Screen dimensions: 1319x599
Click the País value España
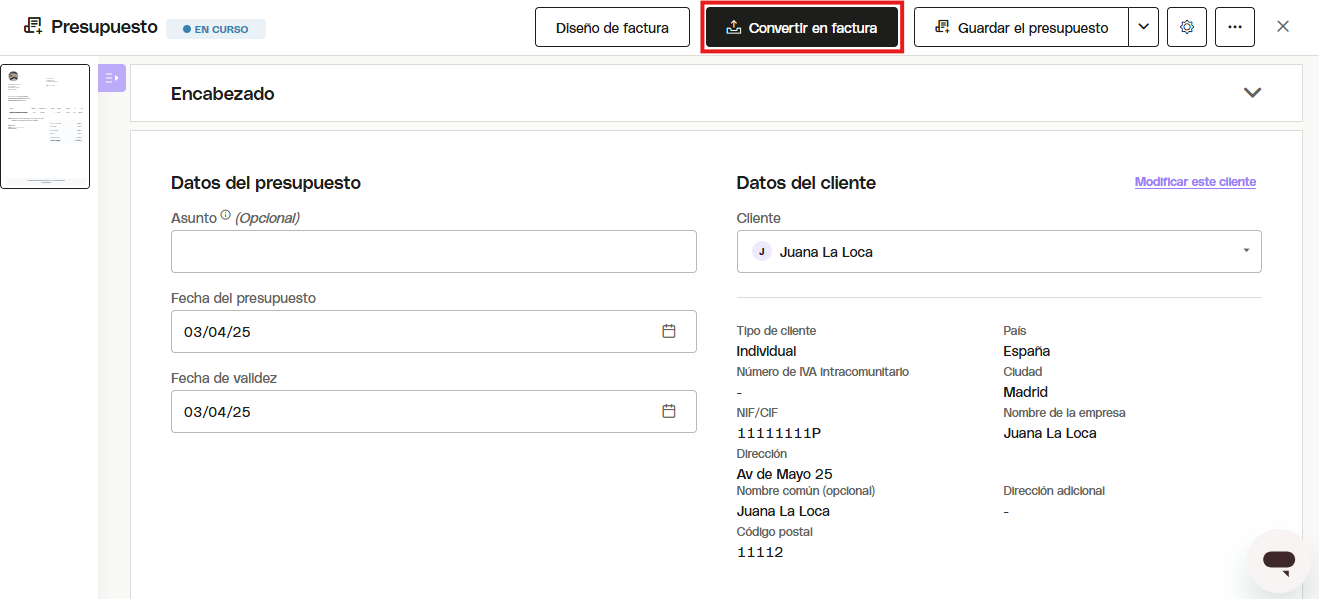click(x=1027, y=351)
